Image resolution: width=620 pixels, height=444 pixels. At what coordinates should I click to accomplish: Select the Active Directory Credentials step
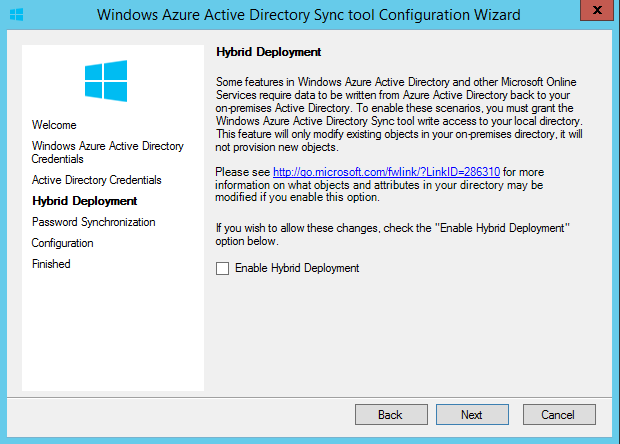(96, 180)
